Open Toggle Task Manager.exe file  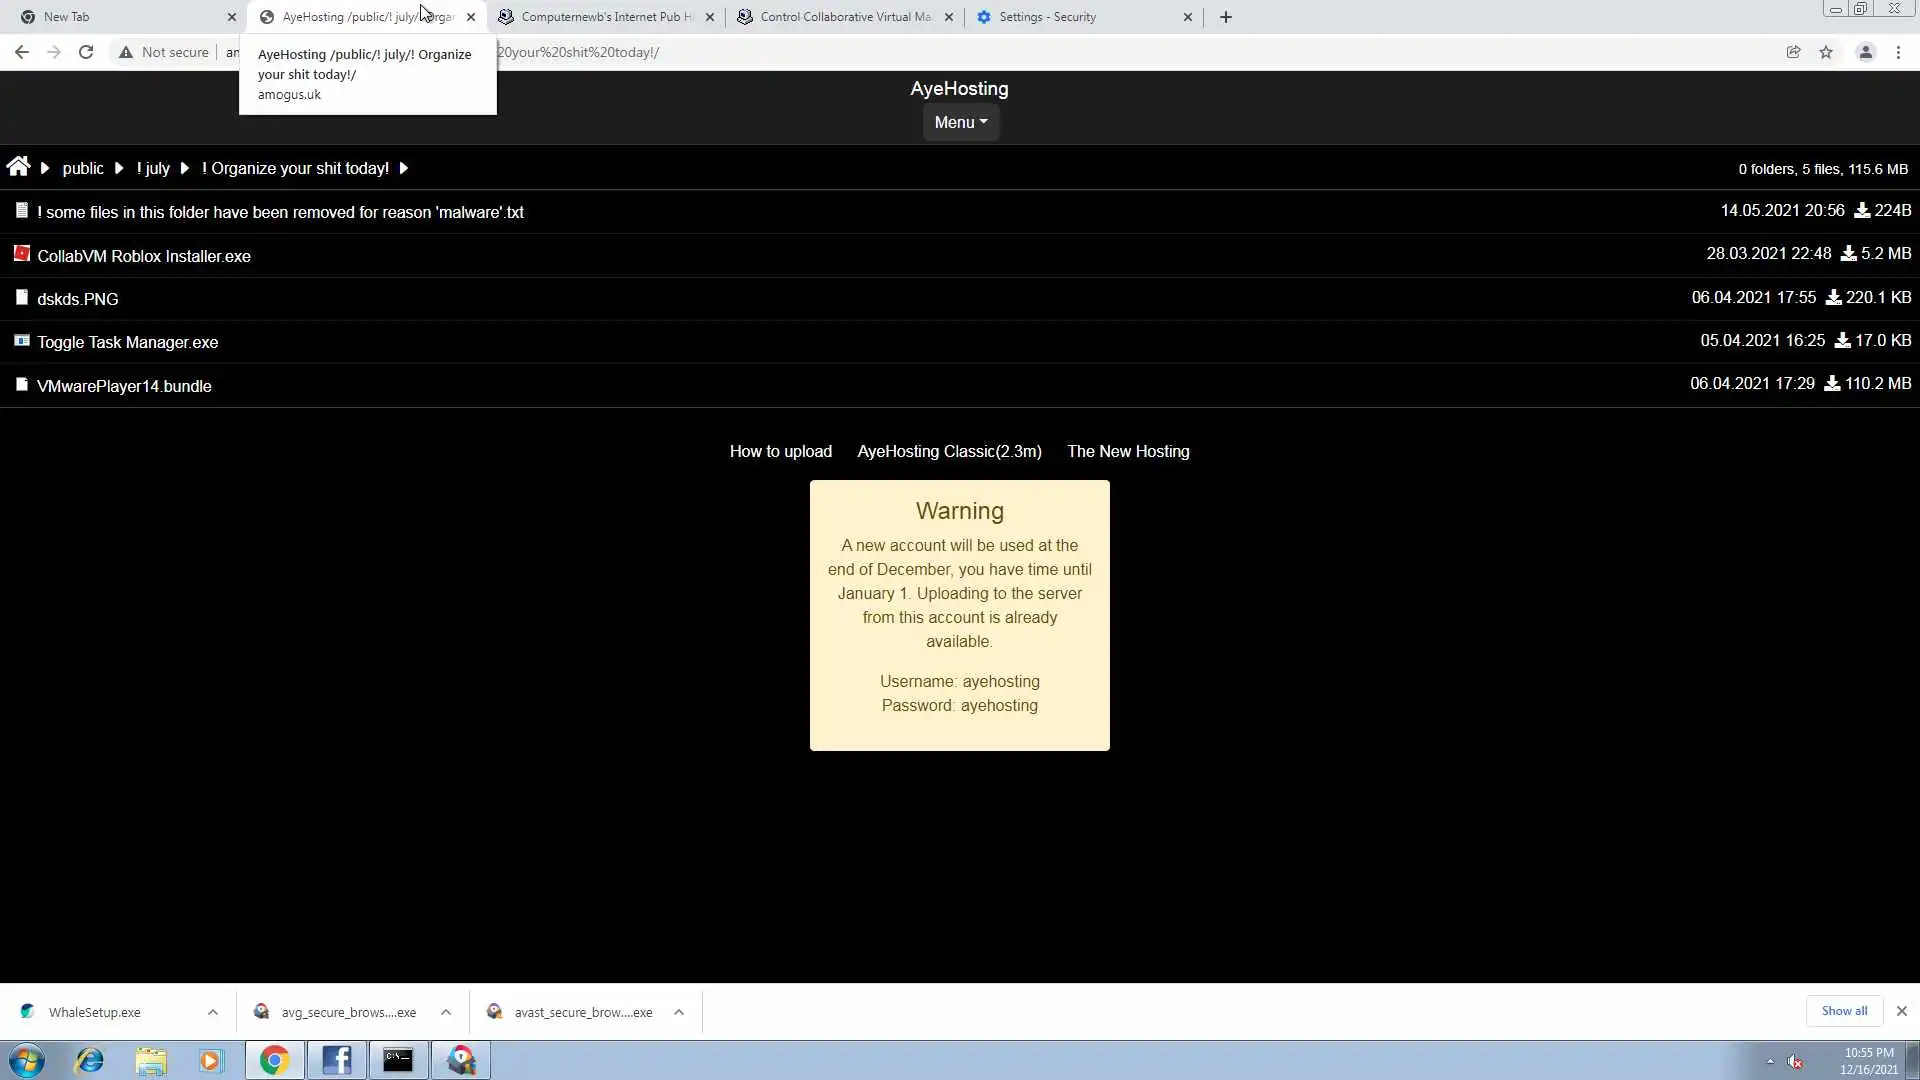click(127, 342)
